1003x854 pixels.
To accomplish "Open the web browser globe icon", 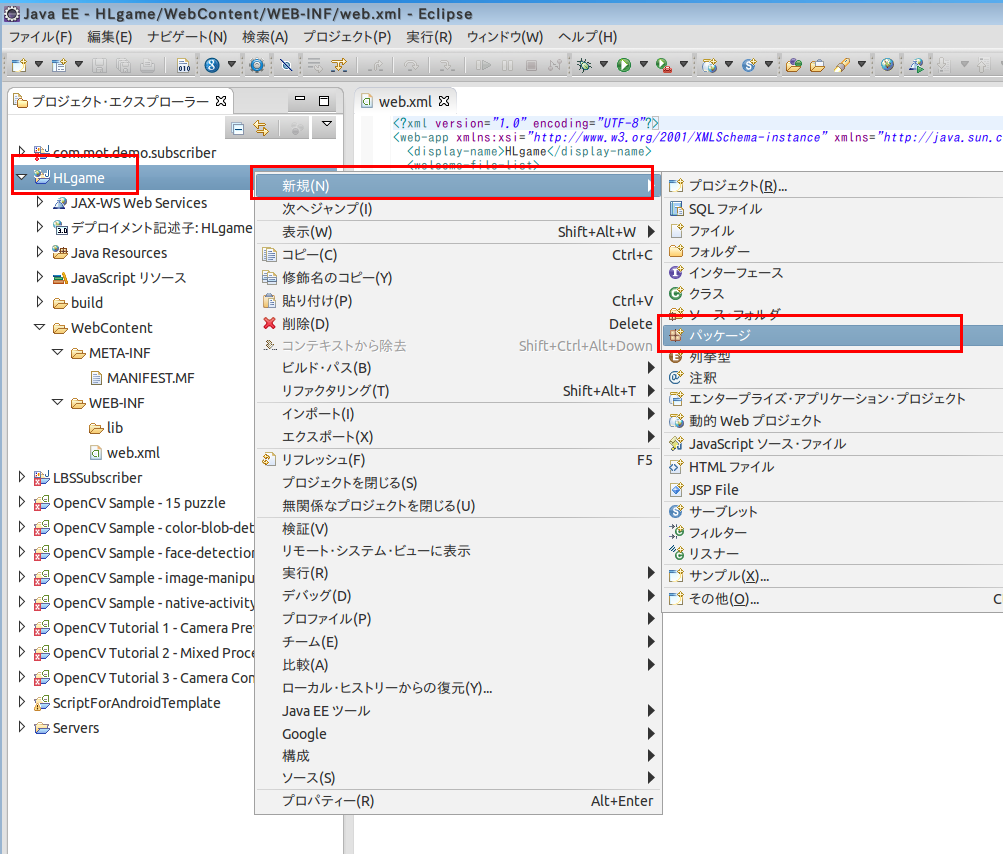I will click(x=887, y=65).
